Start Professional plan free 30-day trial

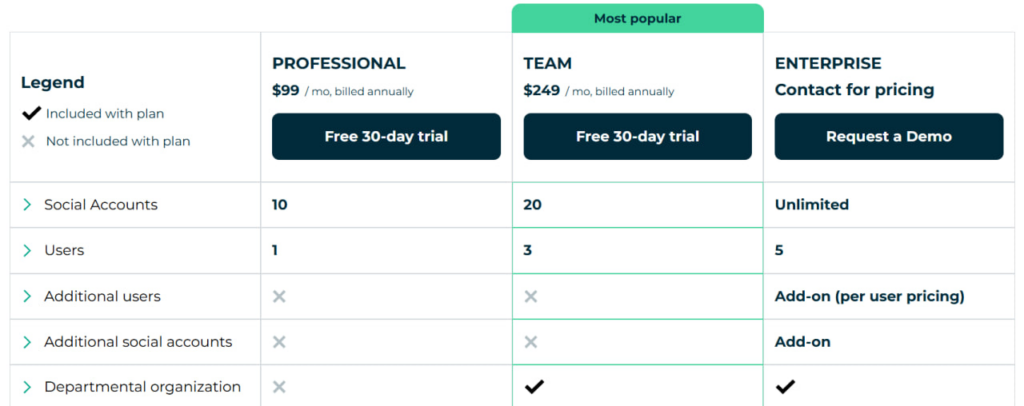point(386,136)
